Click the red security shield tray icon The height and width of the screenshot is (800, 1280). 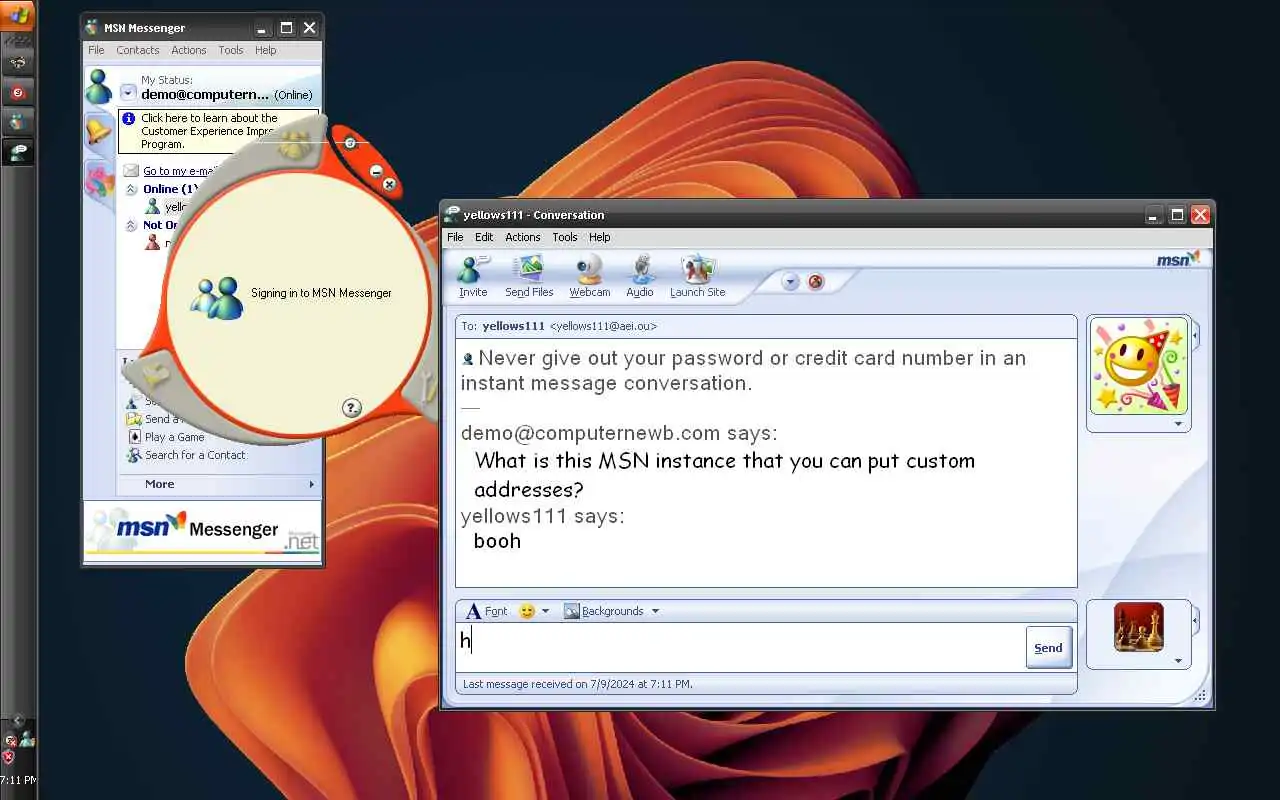9,757
